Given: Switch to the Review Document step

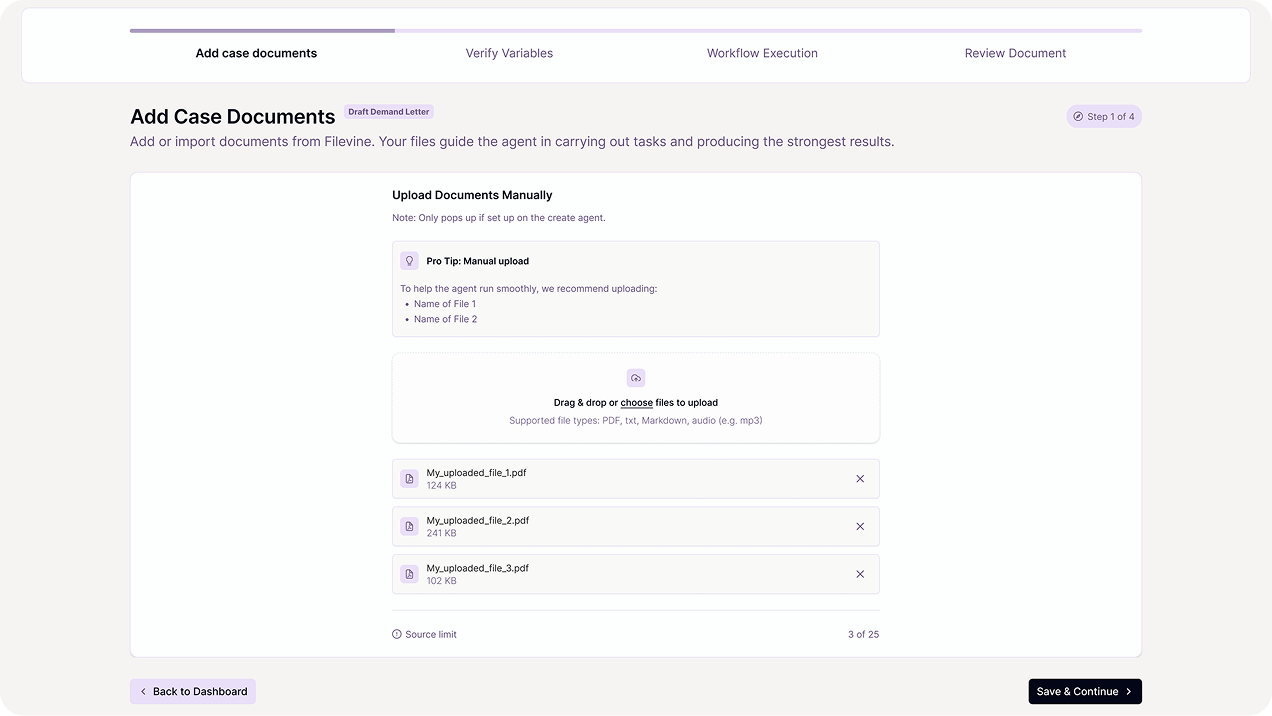Looking at the screenshot, I should click(1015, 53).
